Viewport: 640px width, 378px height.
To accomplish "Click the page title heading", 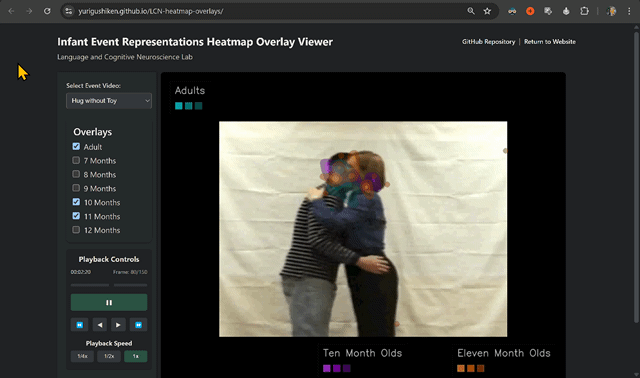I will (x=195, y=42).
